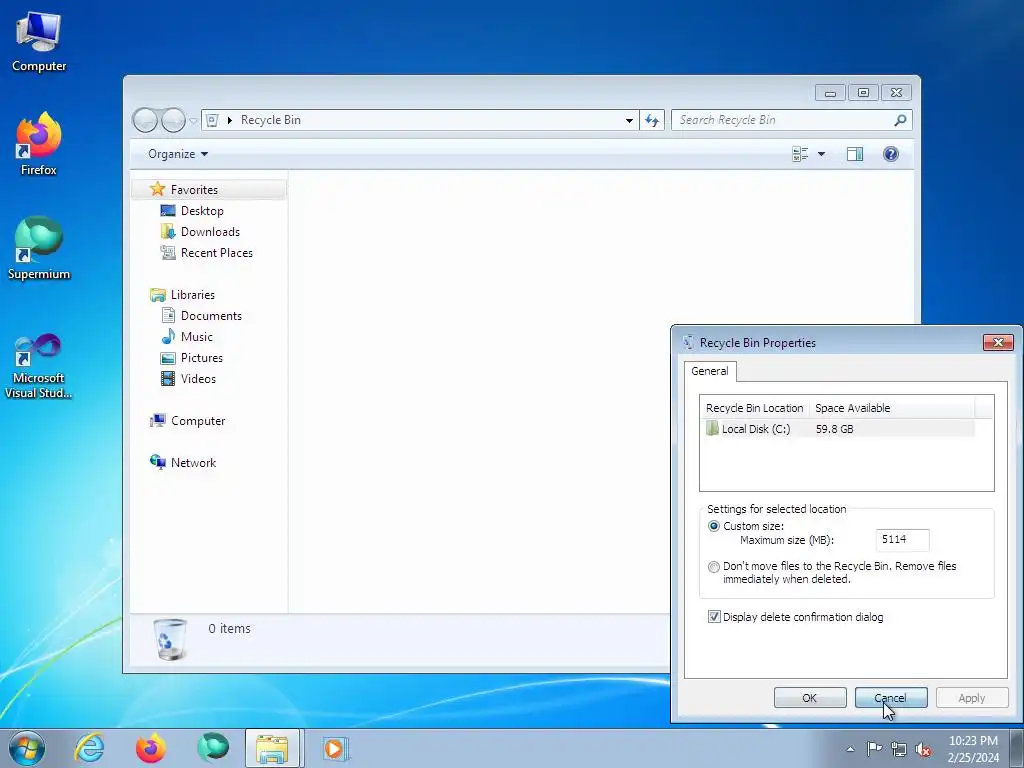
Task: Select Don't move files to Recycle Bin option
Action: (x=714, y=567)
